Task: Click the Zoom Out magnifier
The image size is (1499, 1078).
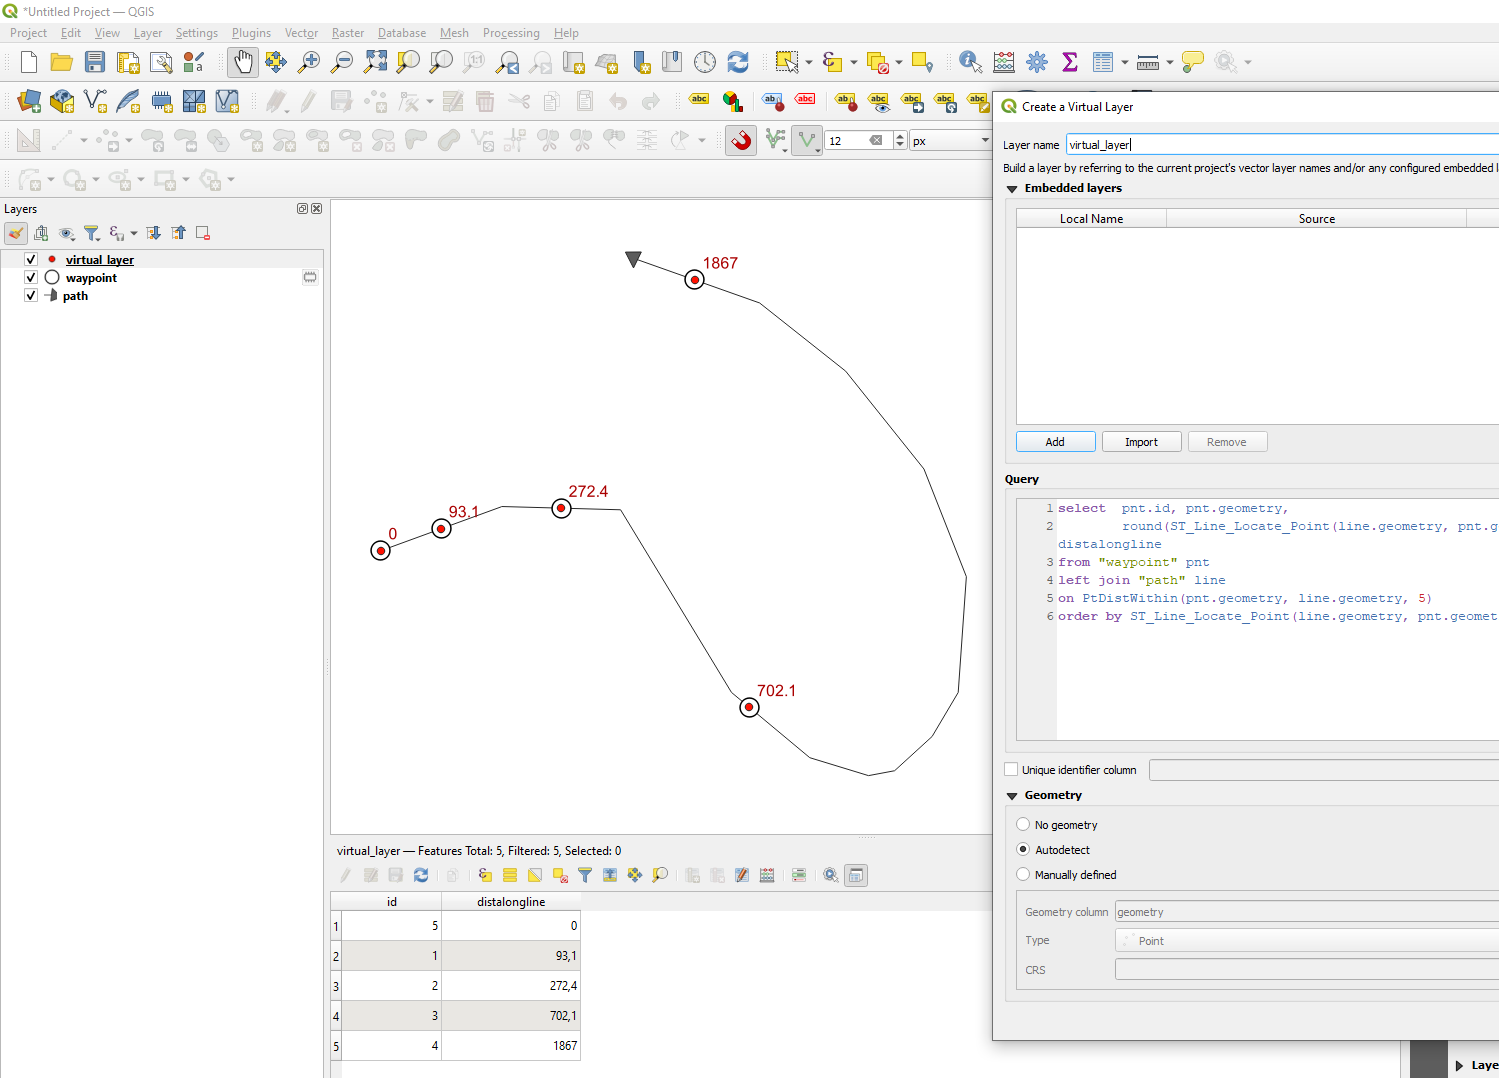Action: pyautogui.click(x=342, y=62)
